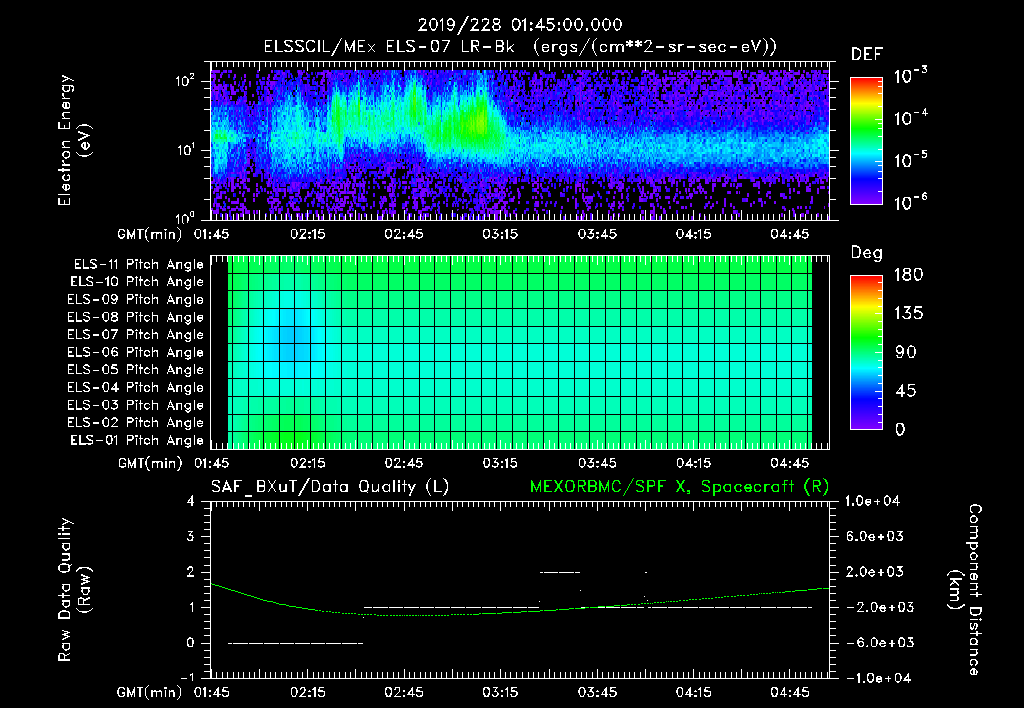The width and height of the screenshot is (1024, 708).
Task: Select ELS-11 Pitch Angle row label
Action: point(138,265)
